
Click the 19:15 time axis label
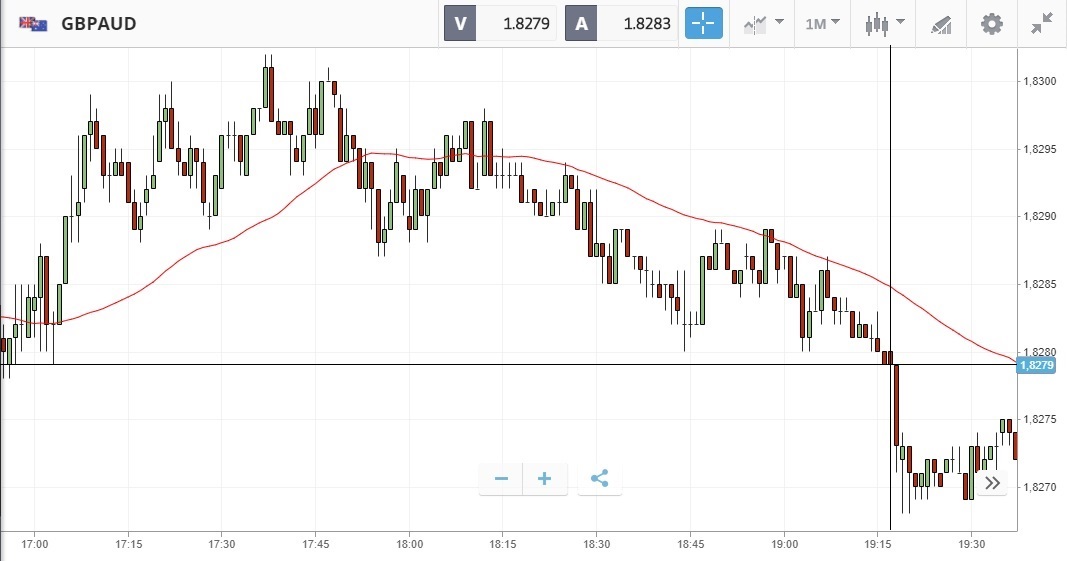(x=878, y=544)
